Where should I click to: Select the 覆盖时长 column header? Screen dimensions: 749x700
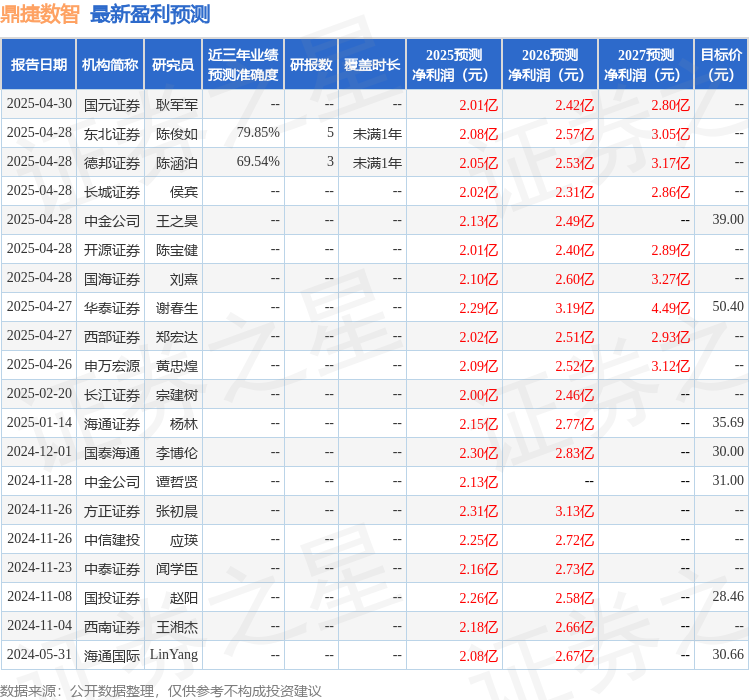coord(372,65)
